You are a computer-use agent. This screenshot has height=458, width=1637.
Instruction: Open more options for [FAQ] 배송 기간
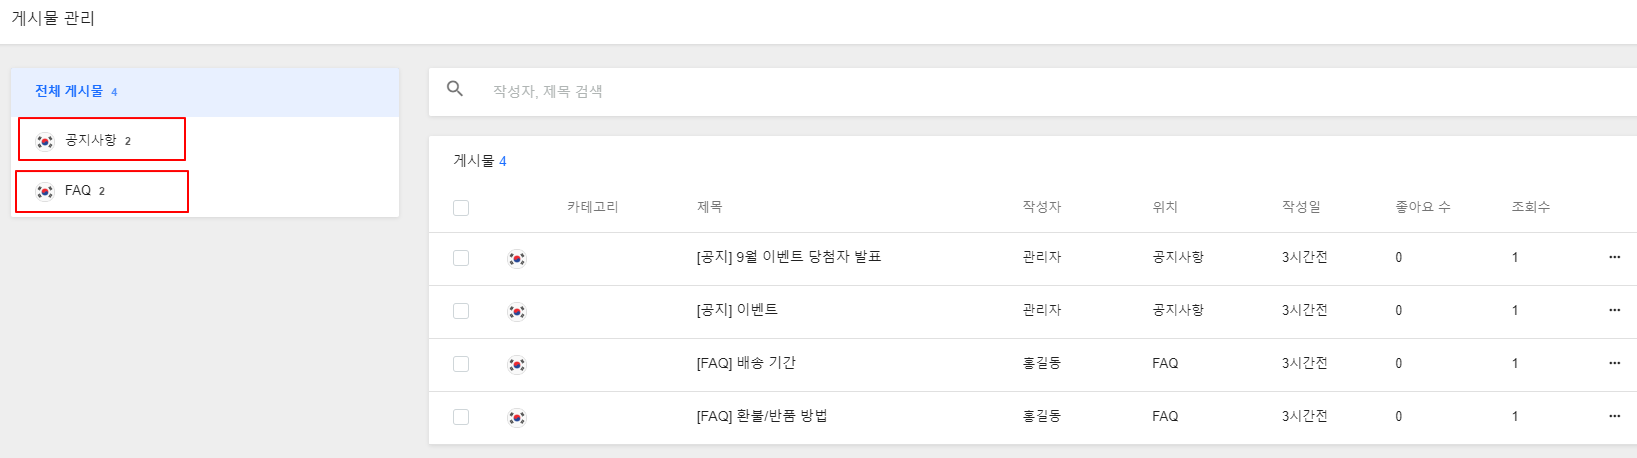pyautogui.click(x=1614, y=363)
